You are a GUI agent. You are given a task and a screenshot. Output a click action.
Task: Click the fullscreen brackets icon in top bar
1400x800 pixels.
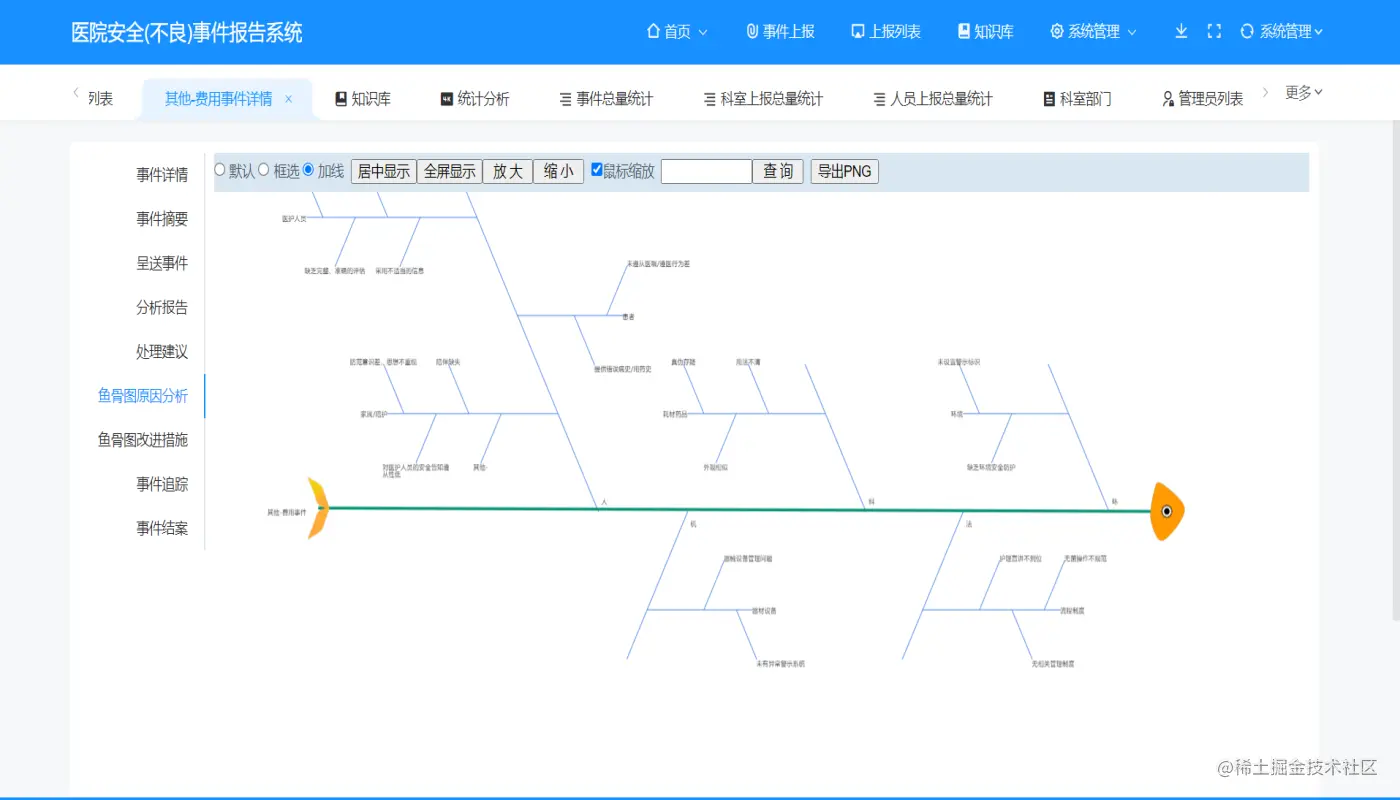(x=1214, y=31)
